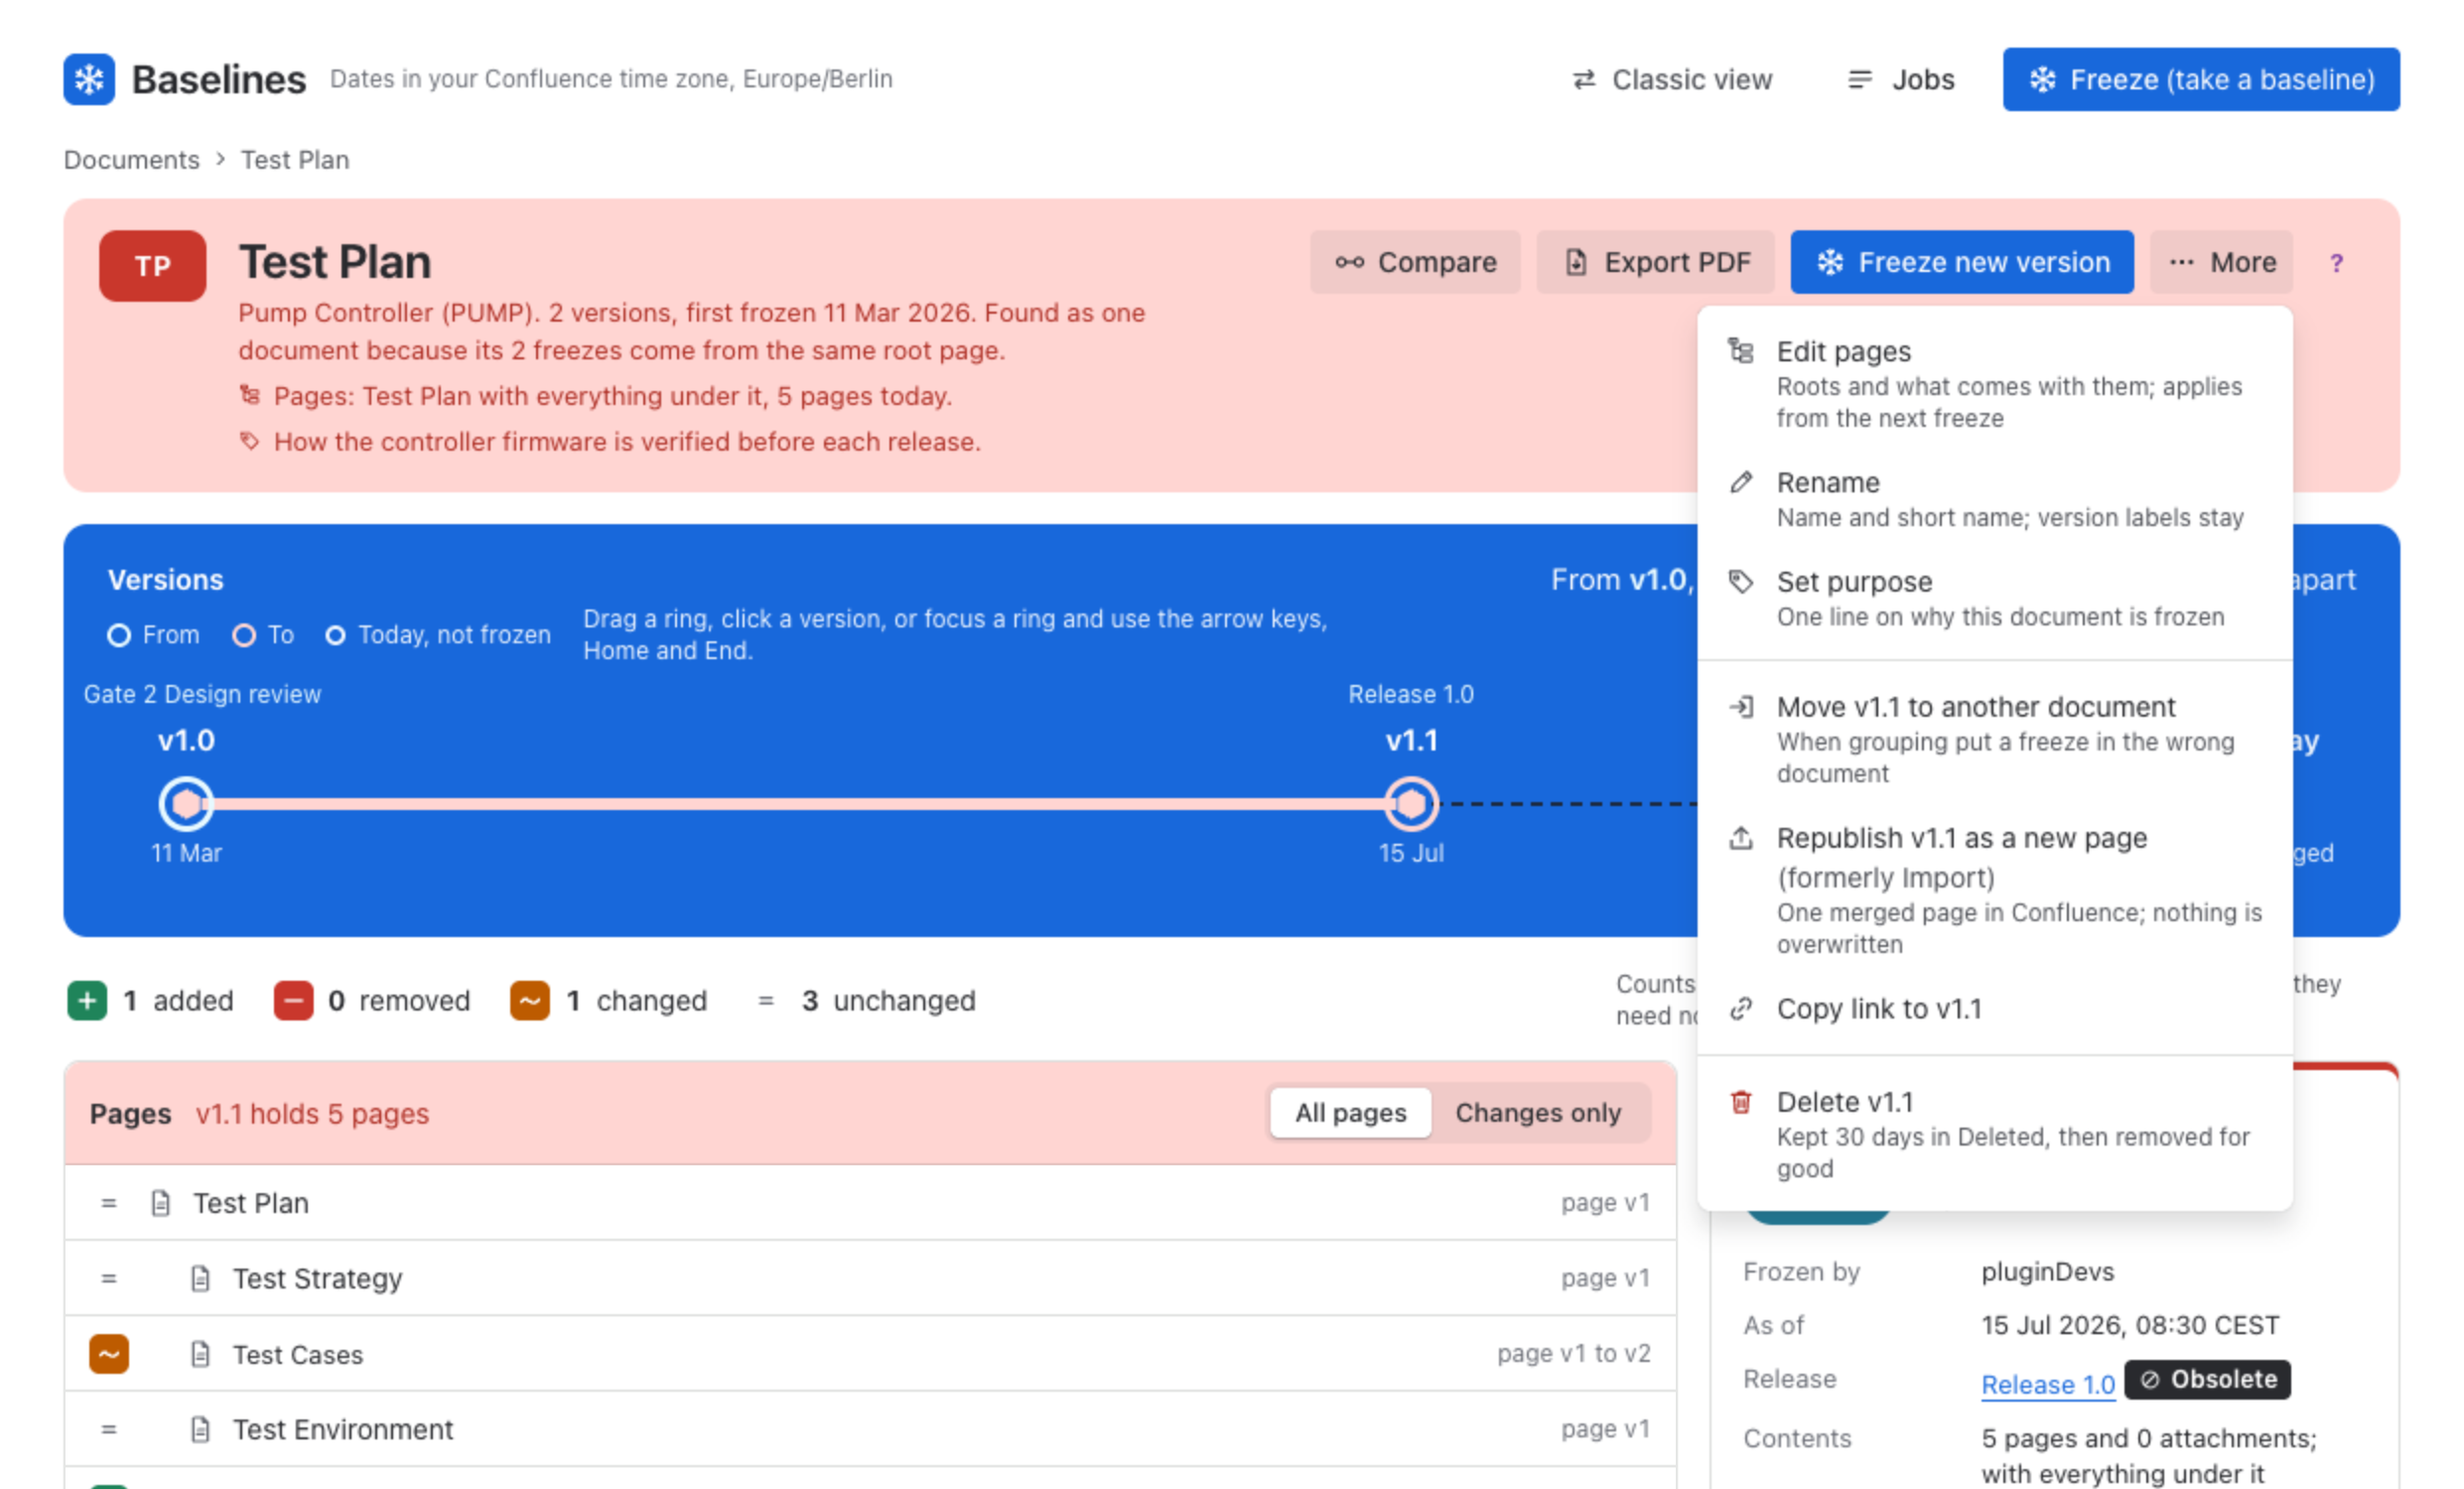Viewport: 2464px width, 1489px height.
Task: Click the green plus added badge
Action: [x=87, y=1000]
